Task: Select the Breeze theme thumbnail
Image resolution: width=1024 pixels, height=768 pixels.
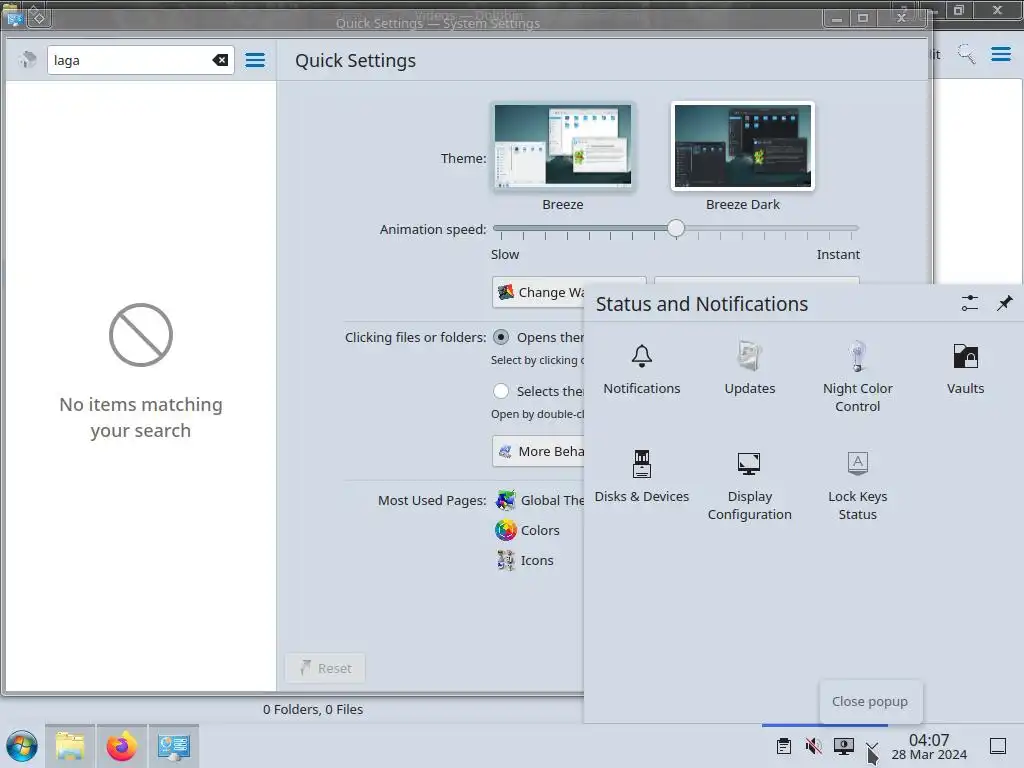Action: point(562,146)
